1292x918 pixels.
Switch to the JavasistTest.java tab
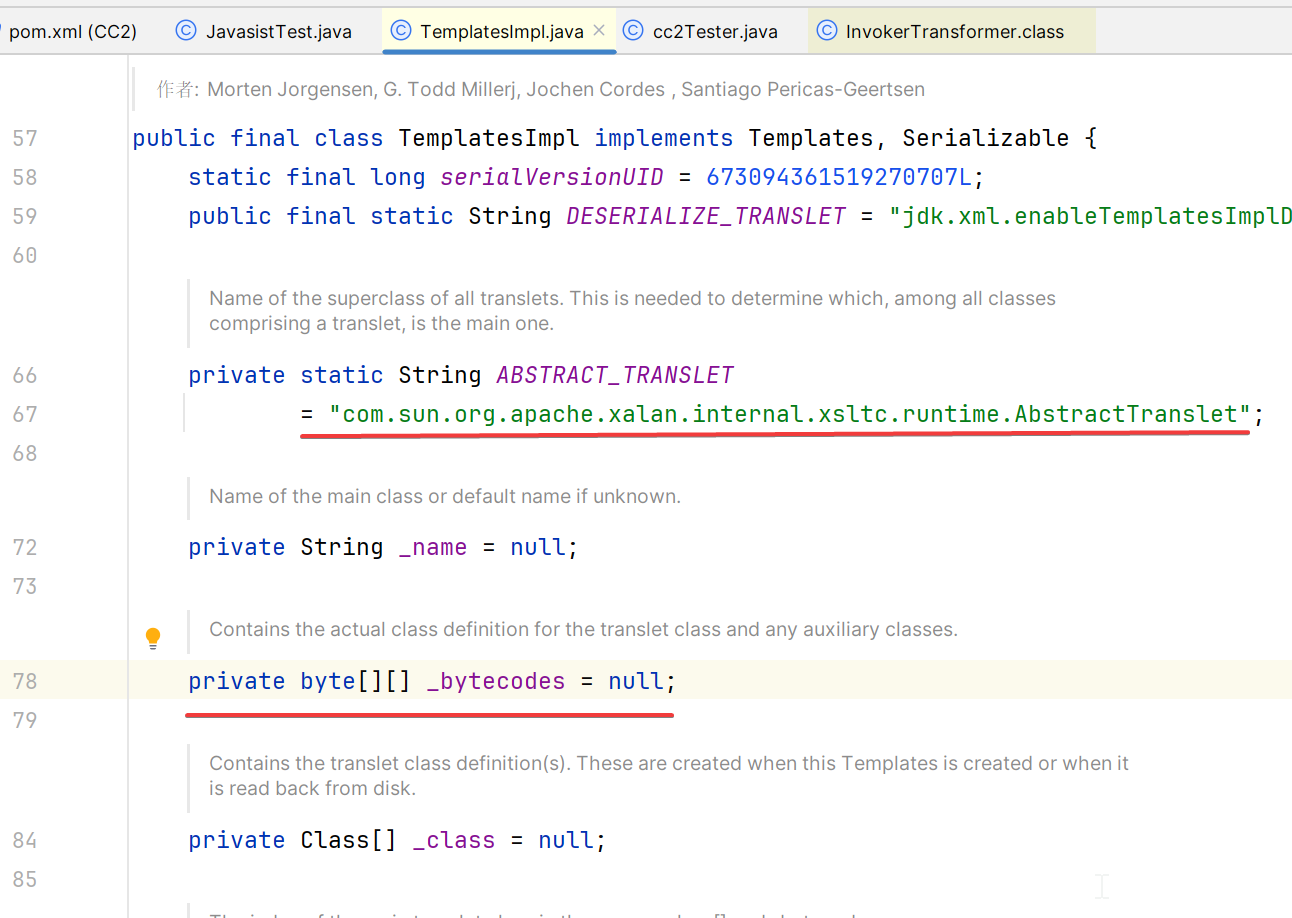278,31
